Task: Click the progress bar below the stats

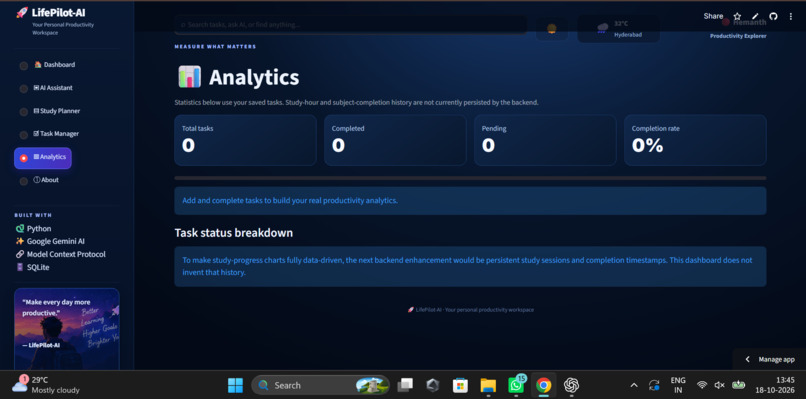Action: pos(470,178)
